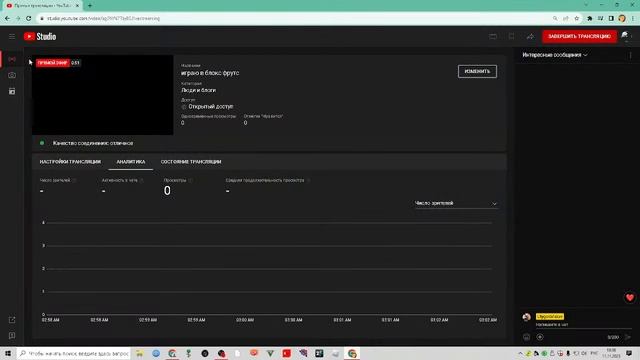Click the send feedback icon in sidebar
The width and height of the screenshot is (640, 360).
tap(12, 336)
